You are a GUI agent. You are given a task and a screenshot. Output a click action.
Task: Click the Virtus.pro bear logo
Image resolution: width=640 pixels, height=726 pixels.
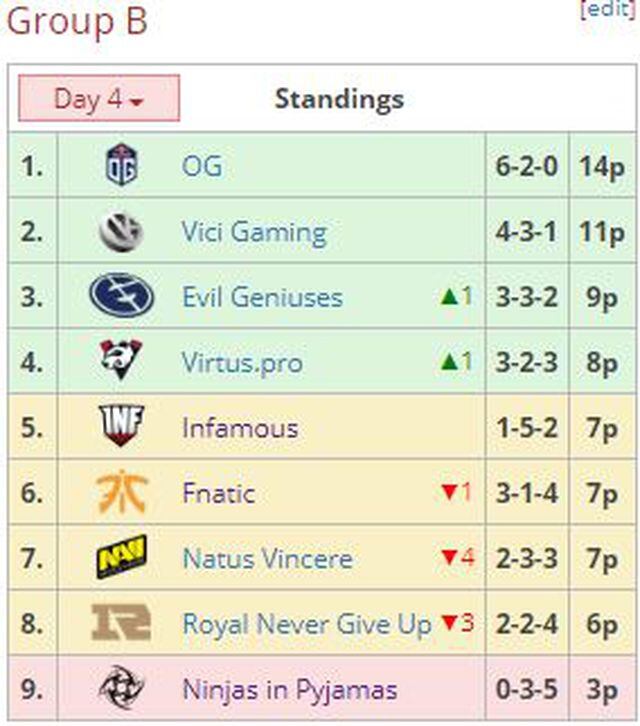point(121,361)
